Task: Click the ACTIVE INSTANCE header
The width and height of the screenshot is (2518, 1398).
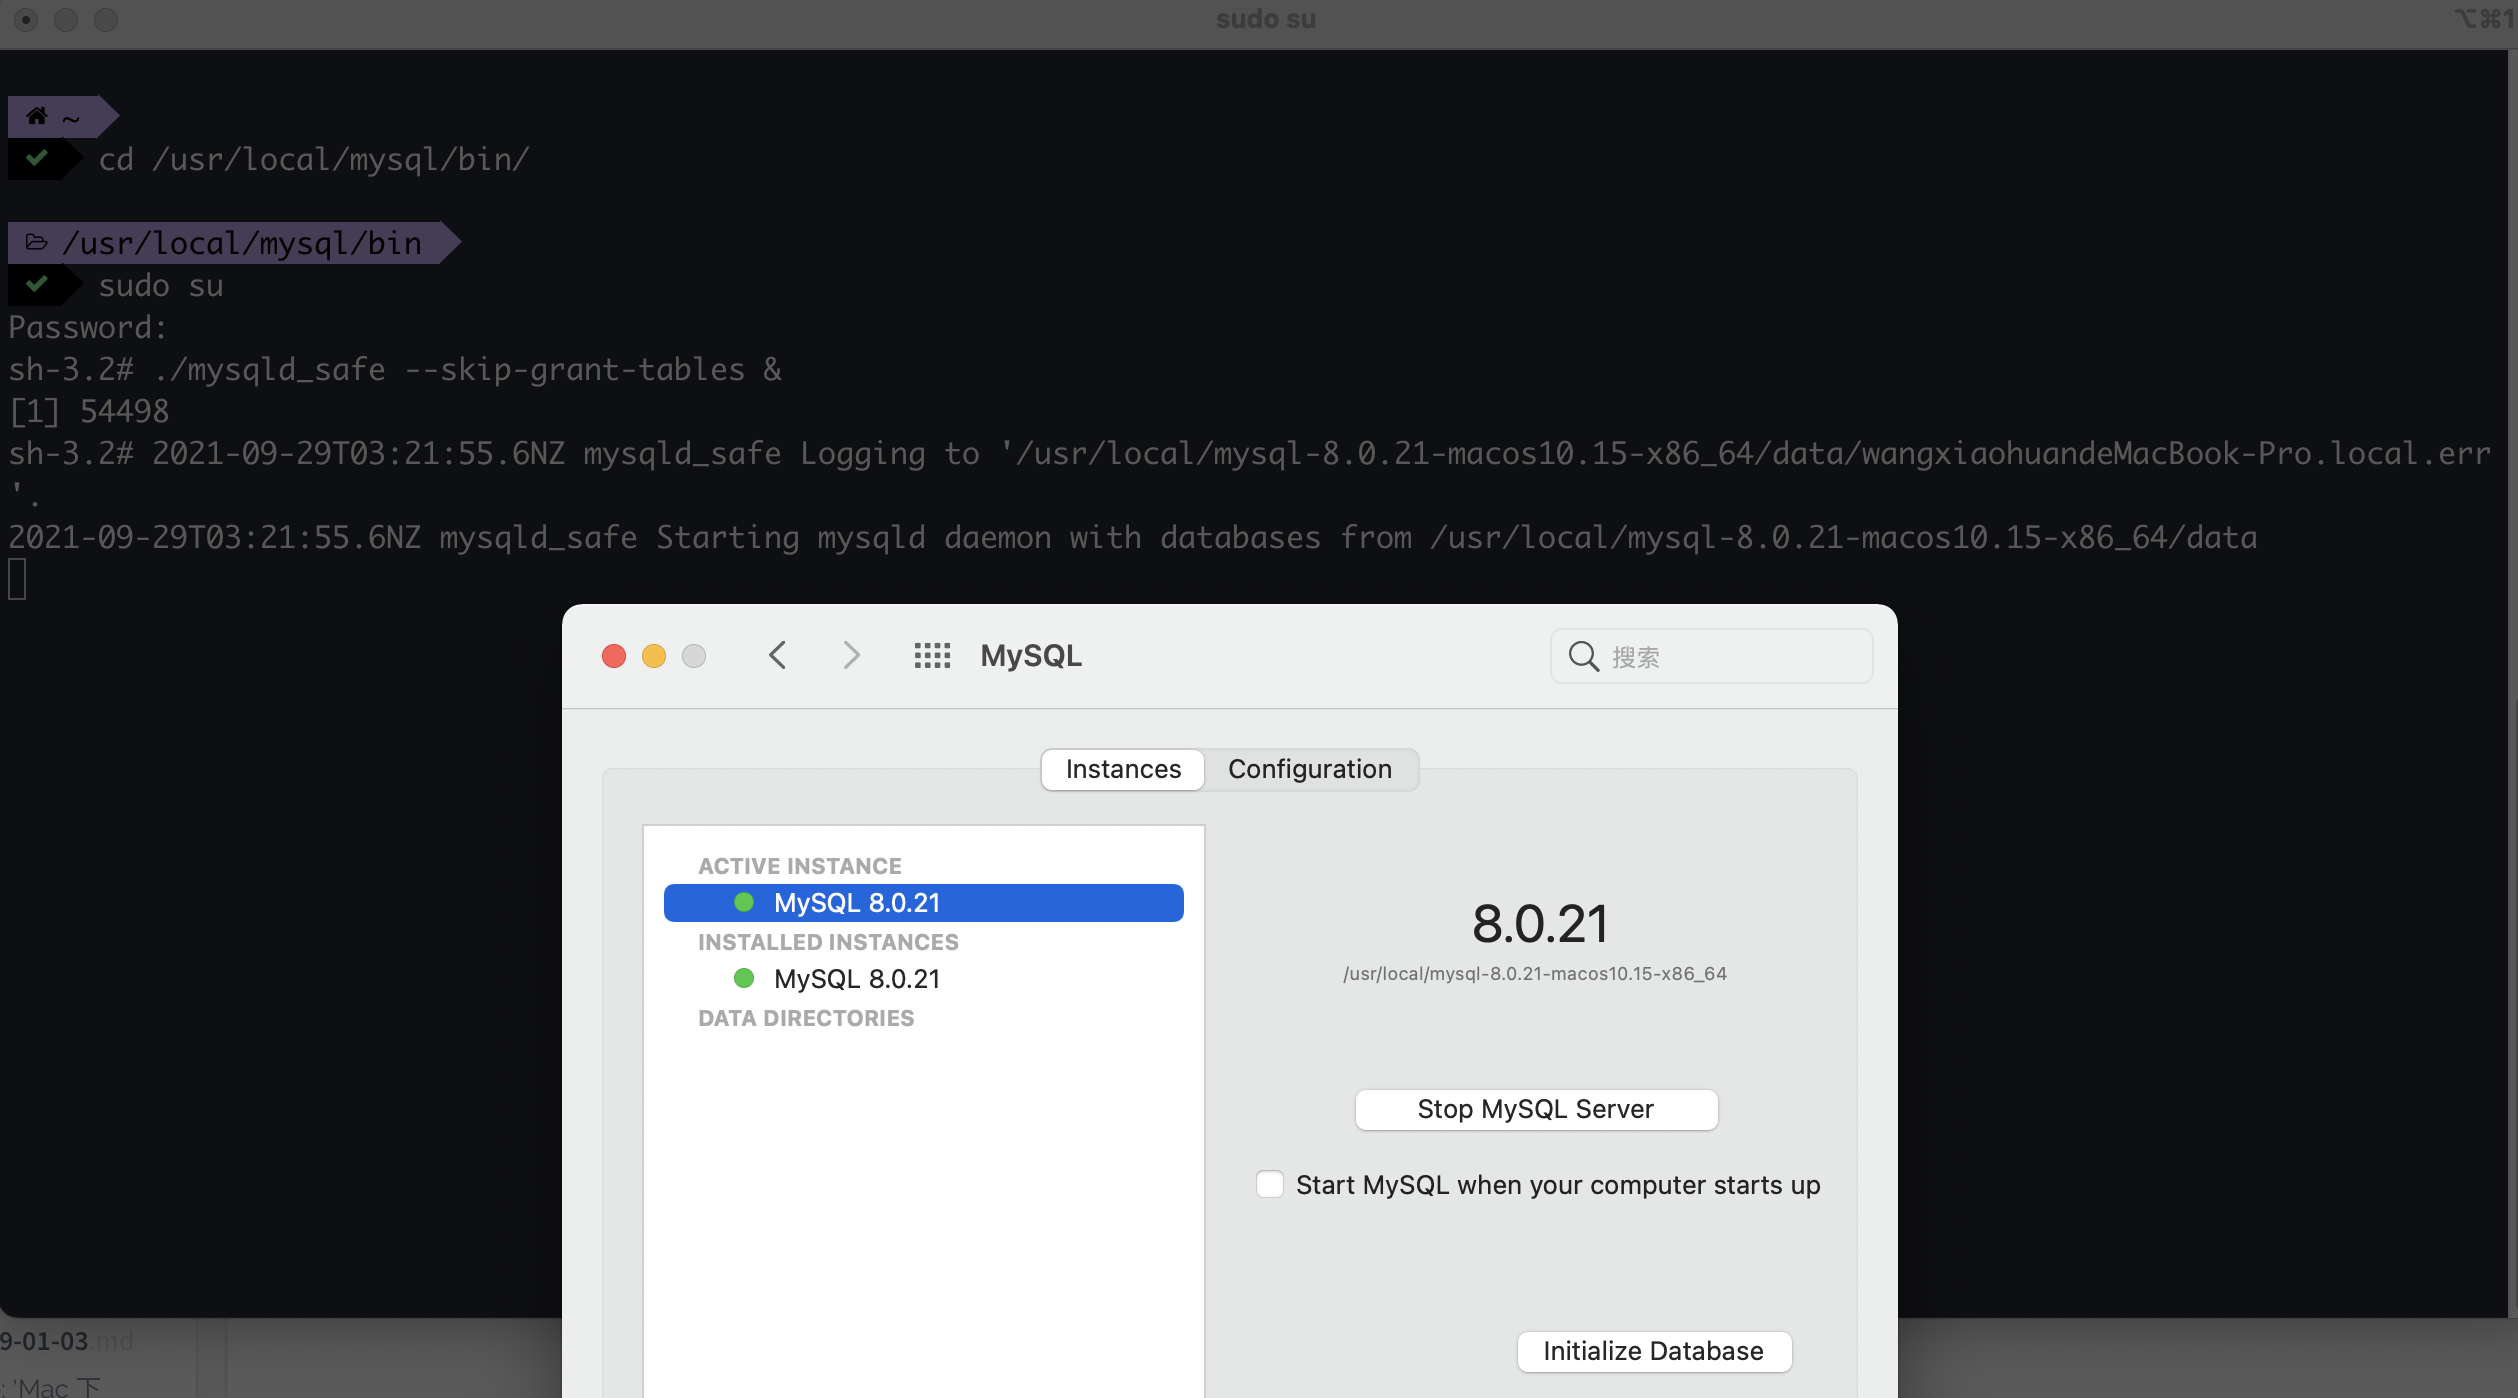Action: [800, 866]
